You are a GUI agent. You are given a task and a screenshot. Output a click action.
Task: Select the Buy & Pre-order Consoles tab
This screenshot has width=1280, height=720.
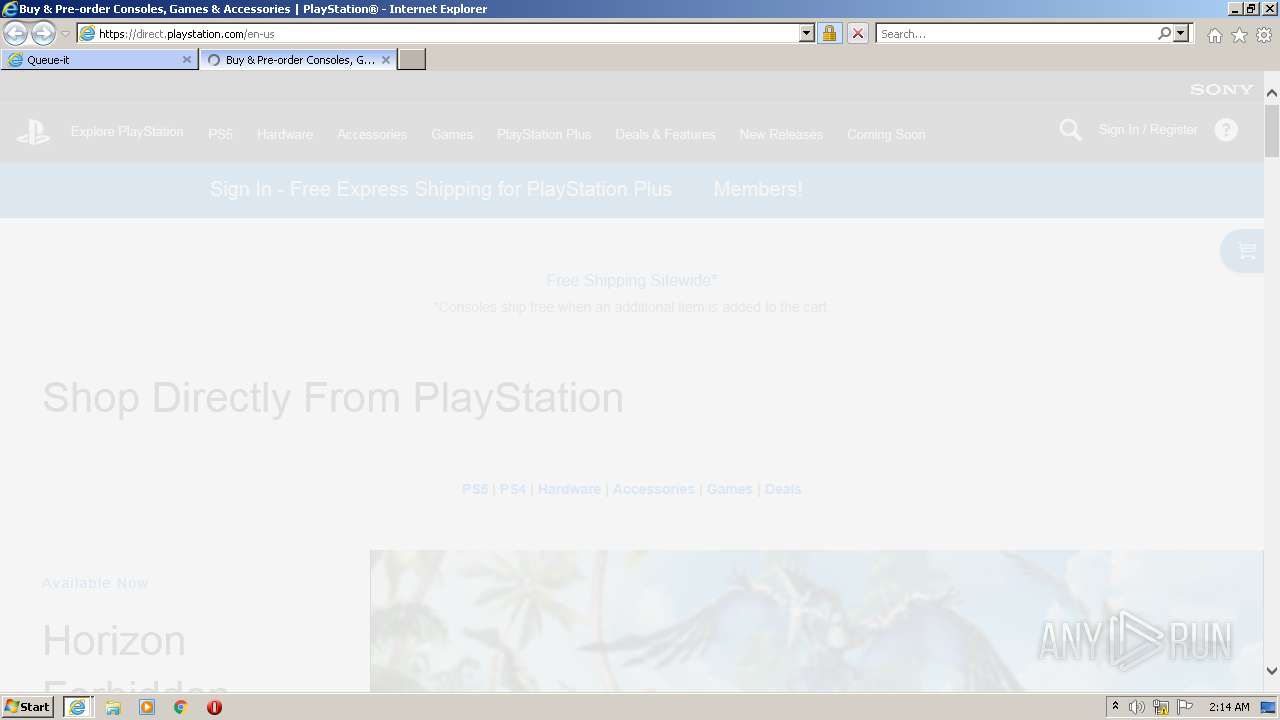pyautogui.click(x=298, y=60)
